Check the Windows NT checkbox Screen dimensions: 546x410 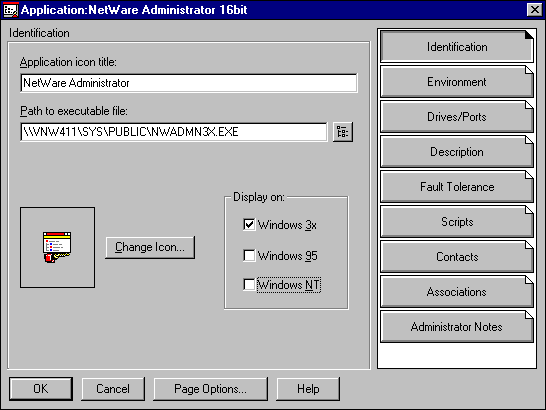[x=249, y=284]
